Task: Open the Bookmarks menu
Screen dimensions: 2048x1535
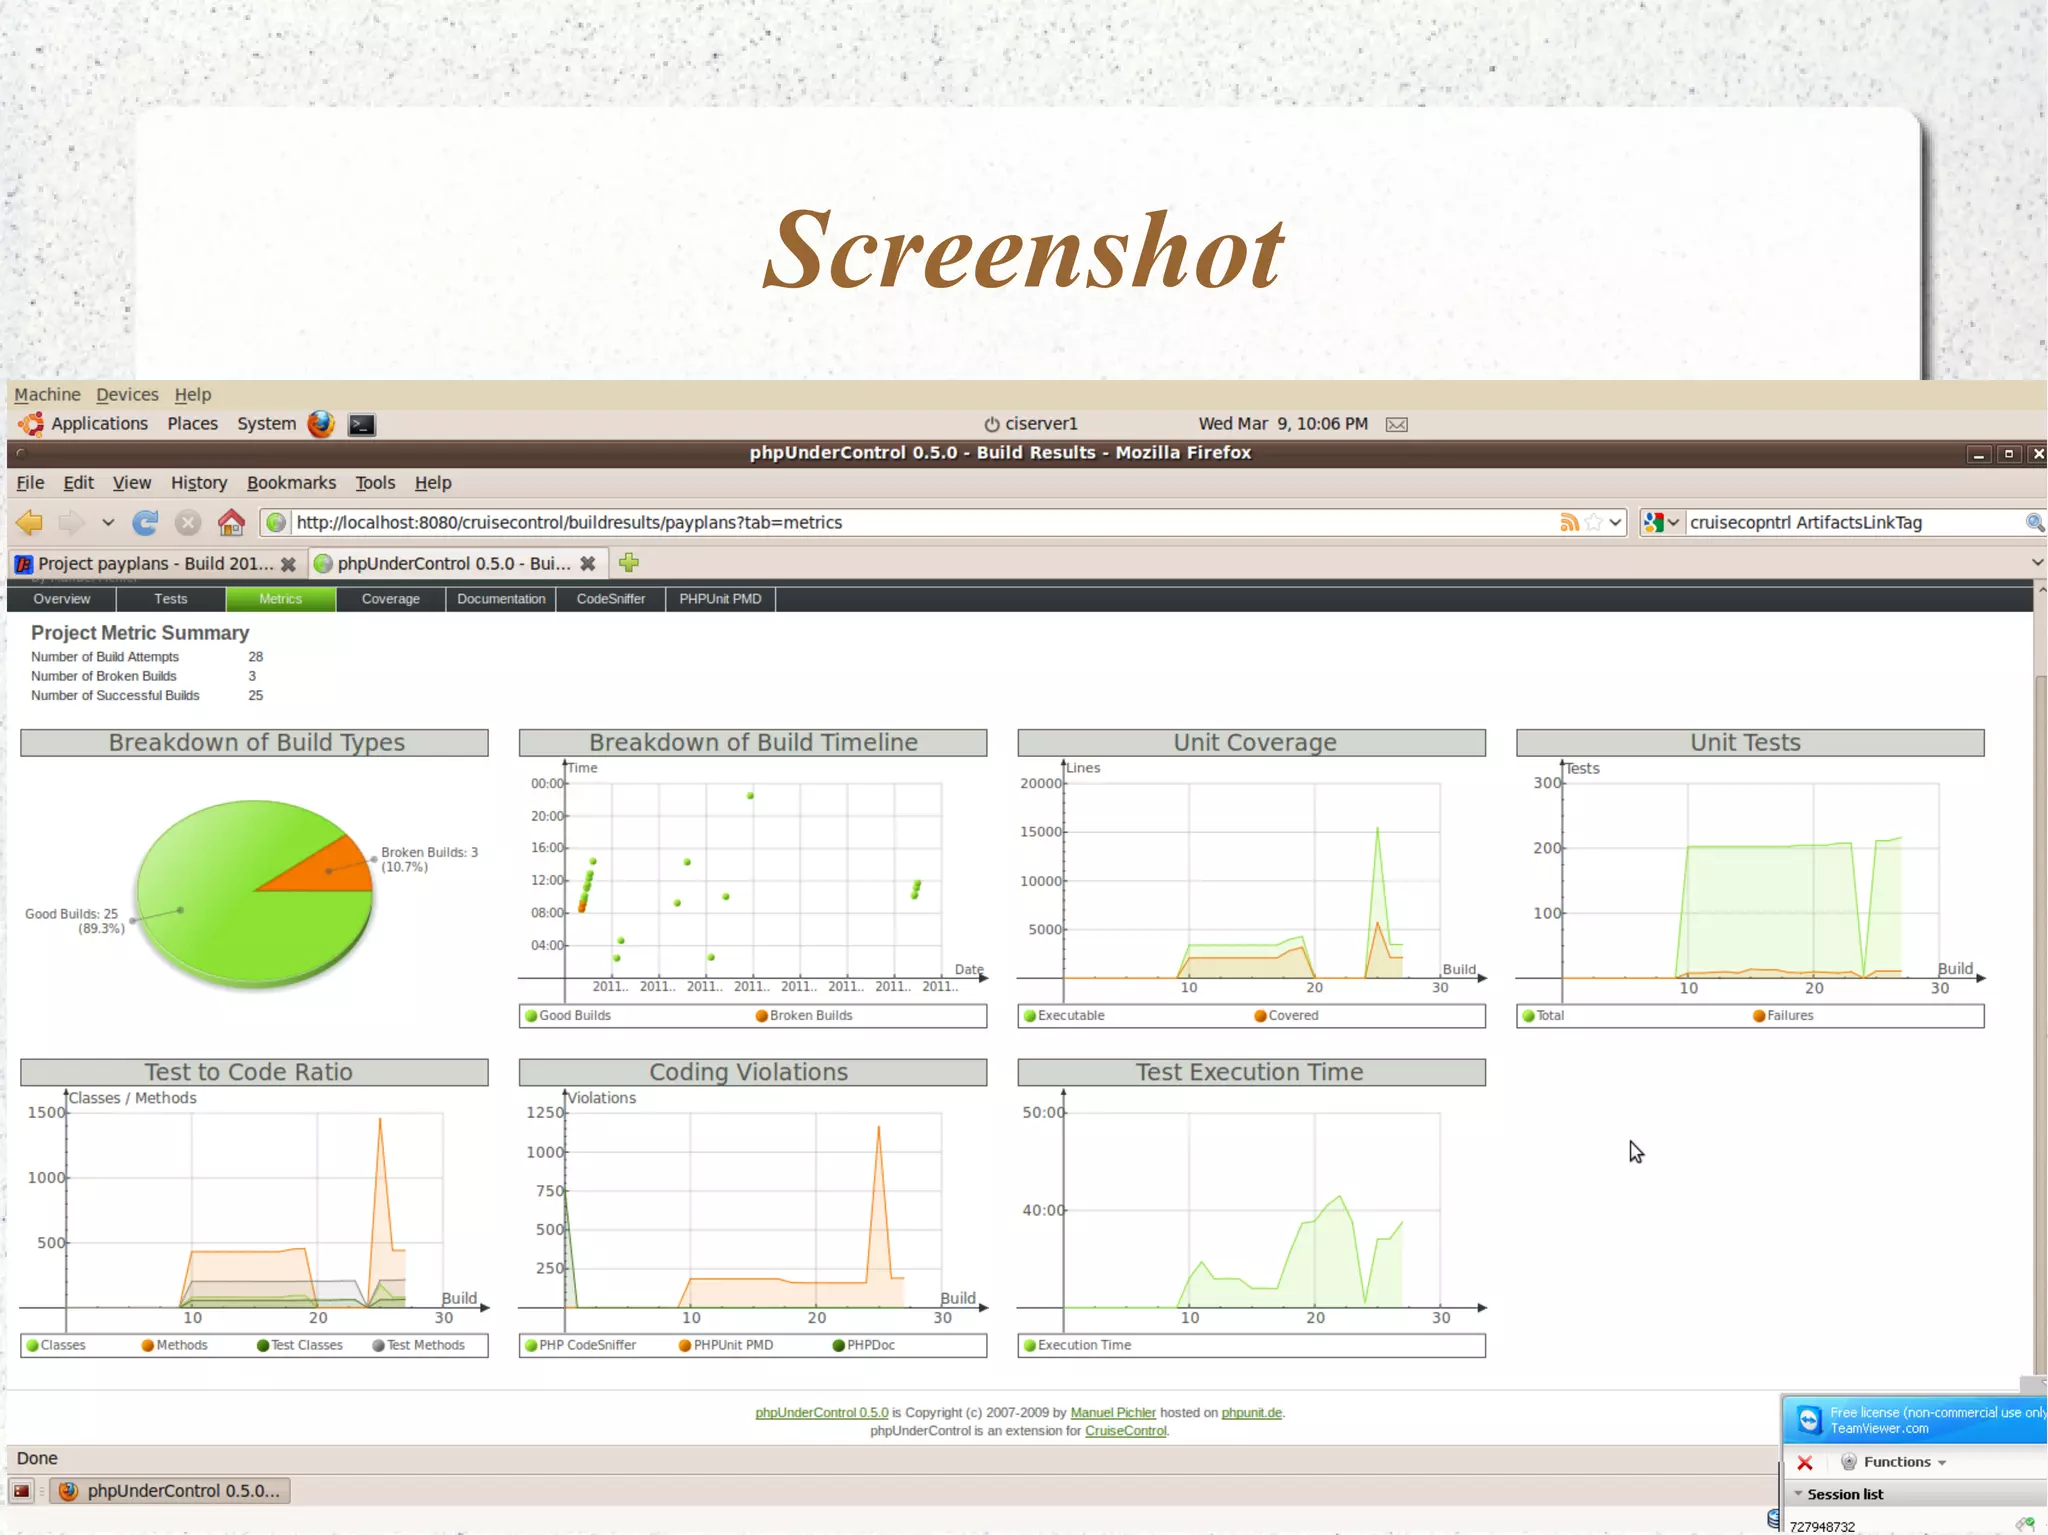Action: tap(291, 483)
